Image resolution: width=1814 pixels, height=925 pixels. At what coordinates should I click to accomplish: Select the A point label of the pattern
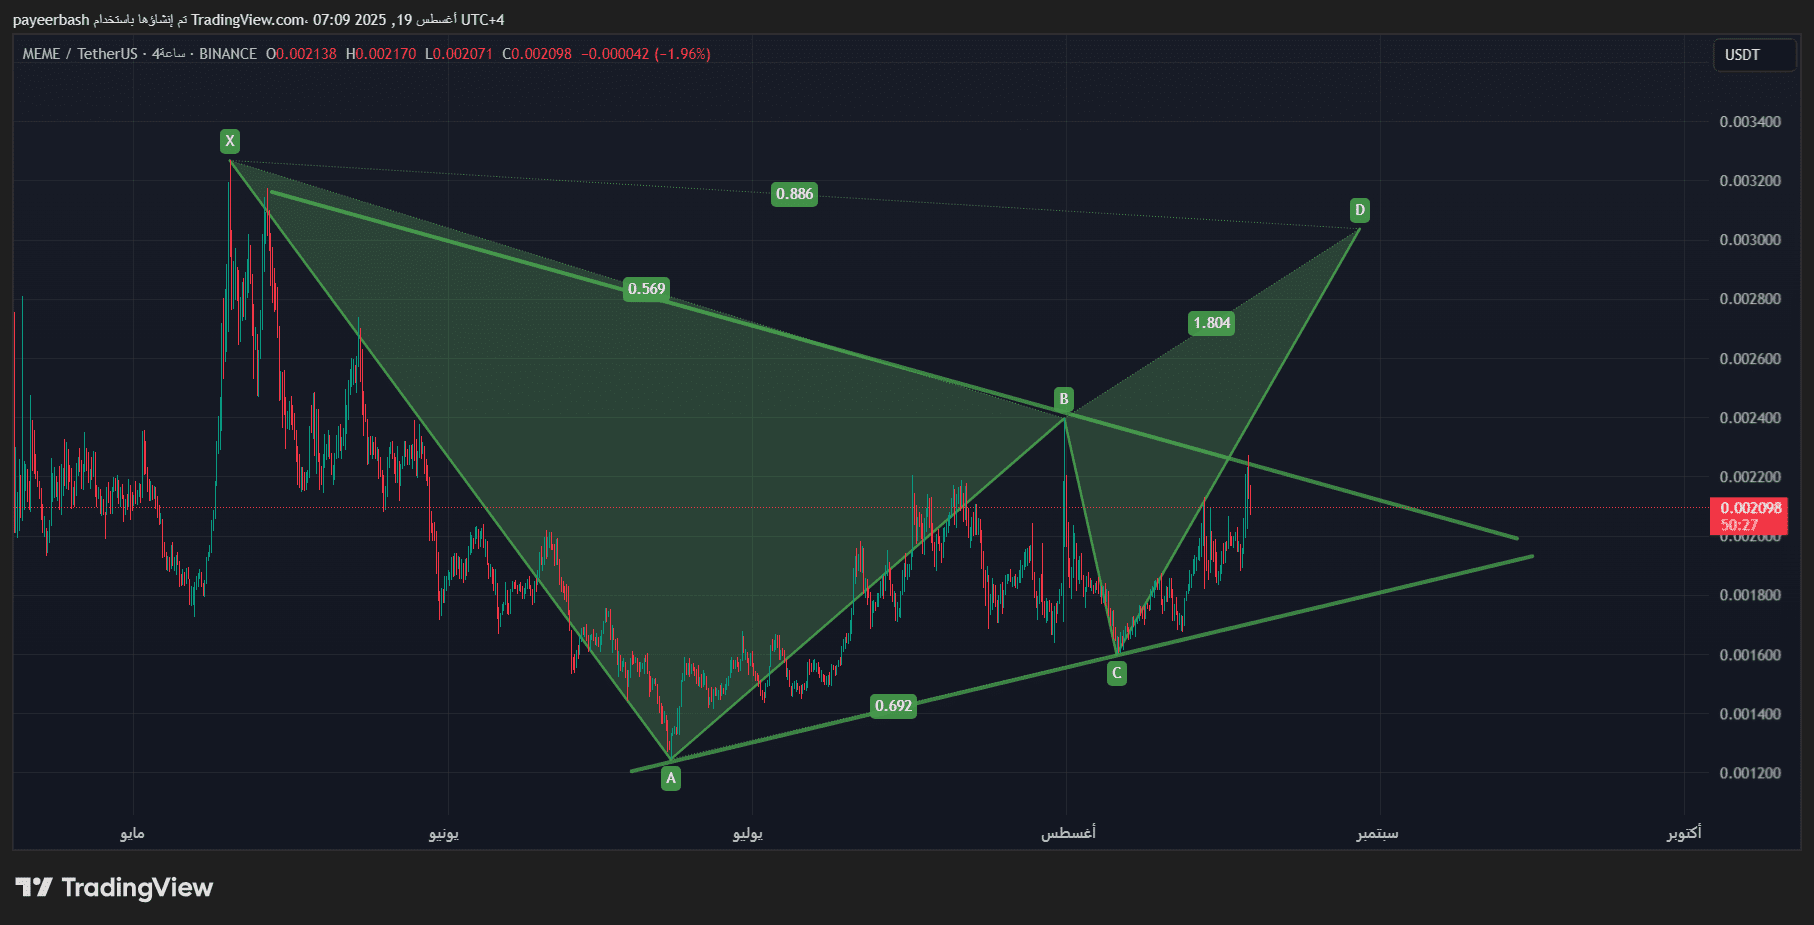pos(671,778)
